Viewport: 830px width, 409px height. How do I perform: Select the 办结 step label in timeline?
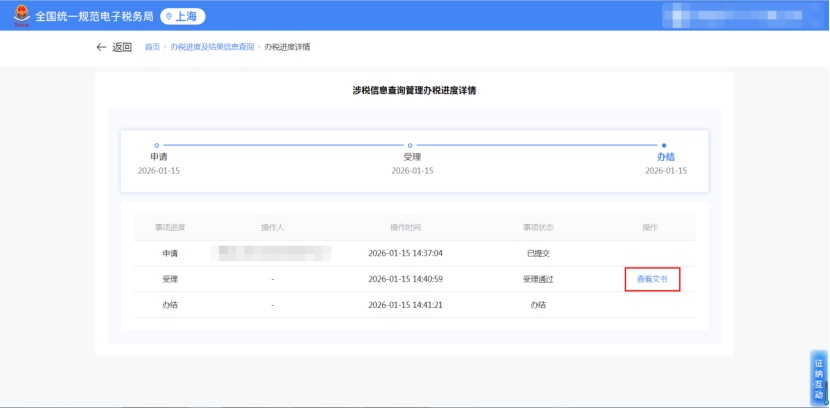pos(665,157)
